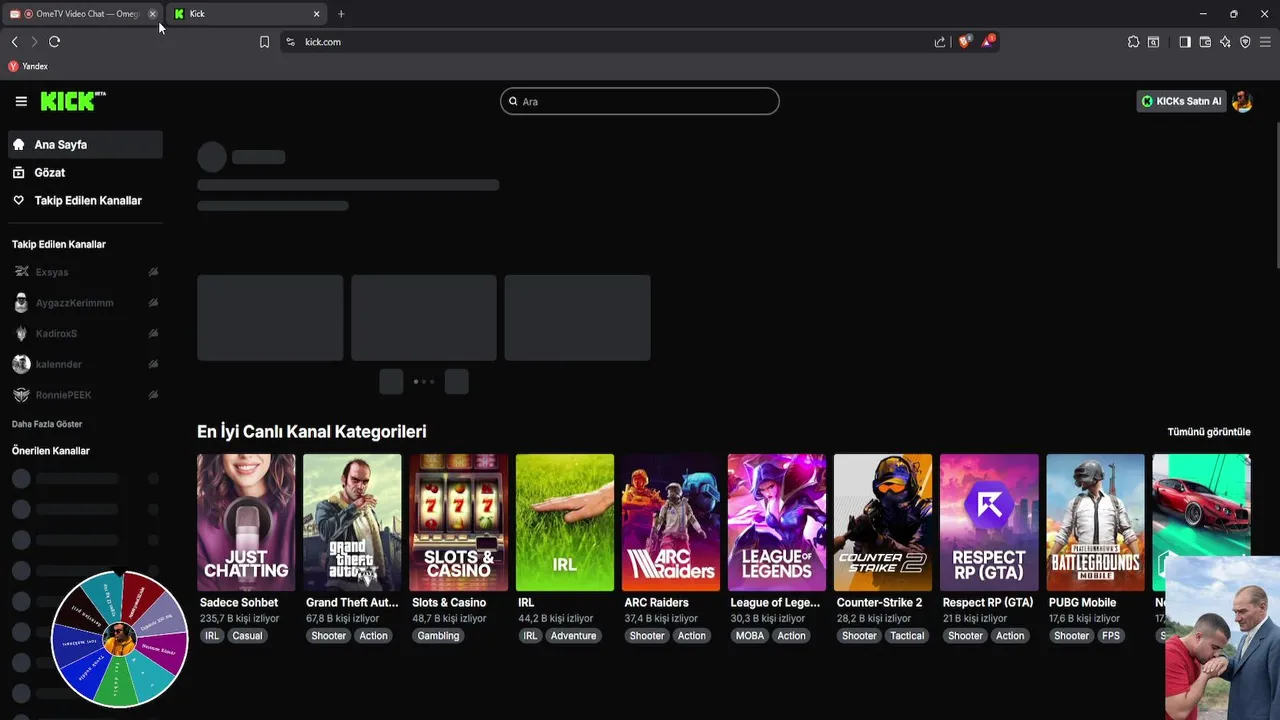Open Takip Edilen Kanallar menu item
Screen dimensions: 1280x720
85,201
